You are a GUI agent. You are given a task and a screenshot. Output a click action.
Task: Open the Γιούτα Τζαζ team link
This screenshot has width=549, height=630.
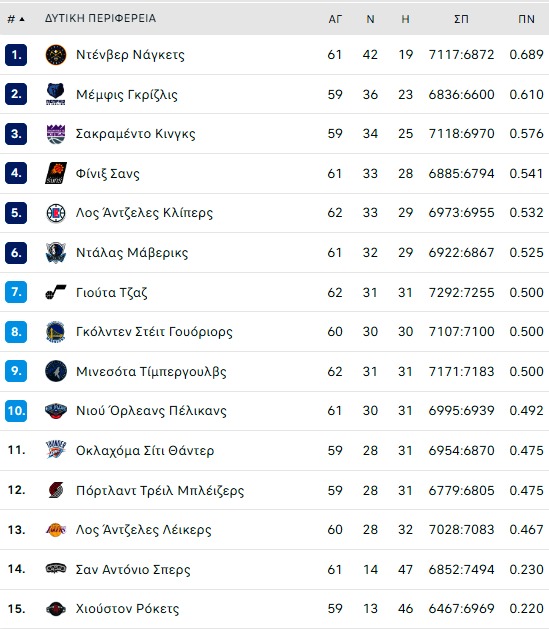pyautogui.click(x=112, y=292)
